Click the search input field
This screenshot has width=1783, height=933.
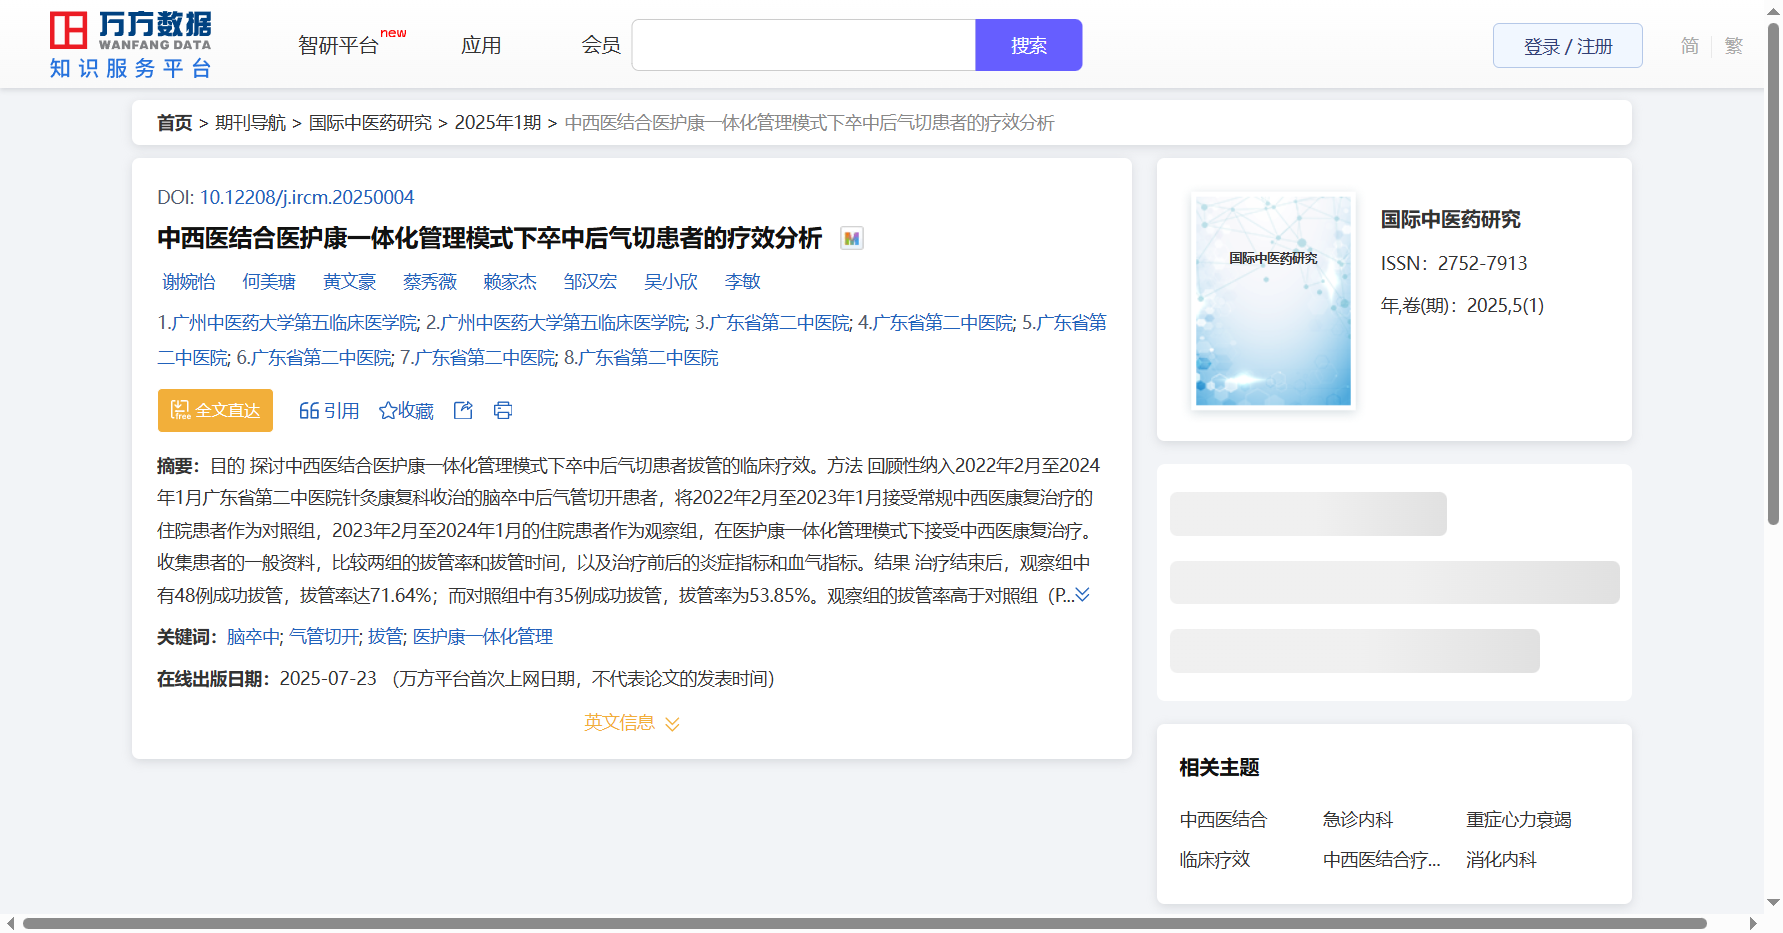pos(804,45)
